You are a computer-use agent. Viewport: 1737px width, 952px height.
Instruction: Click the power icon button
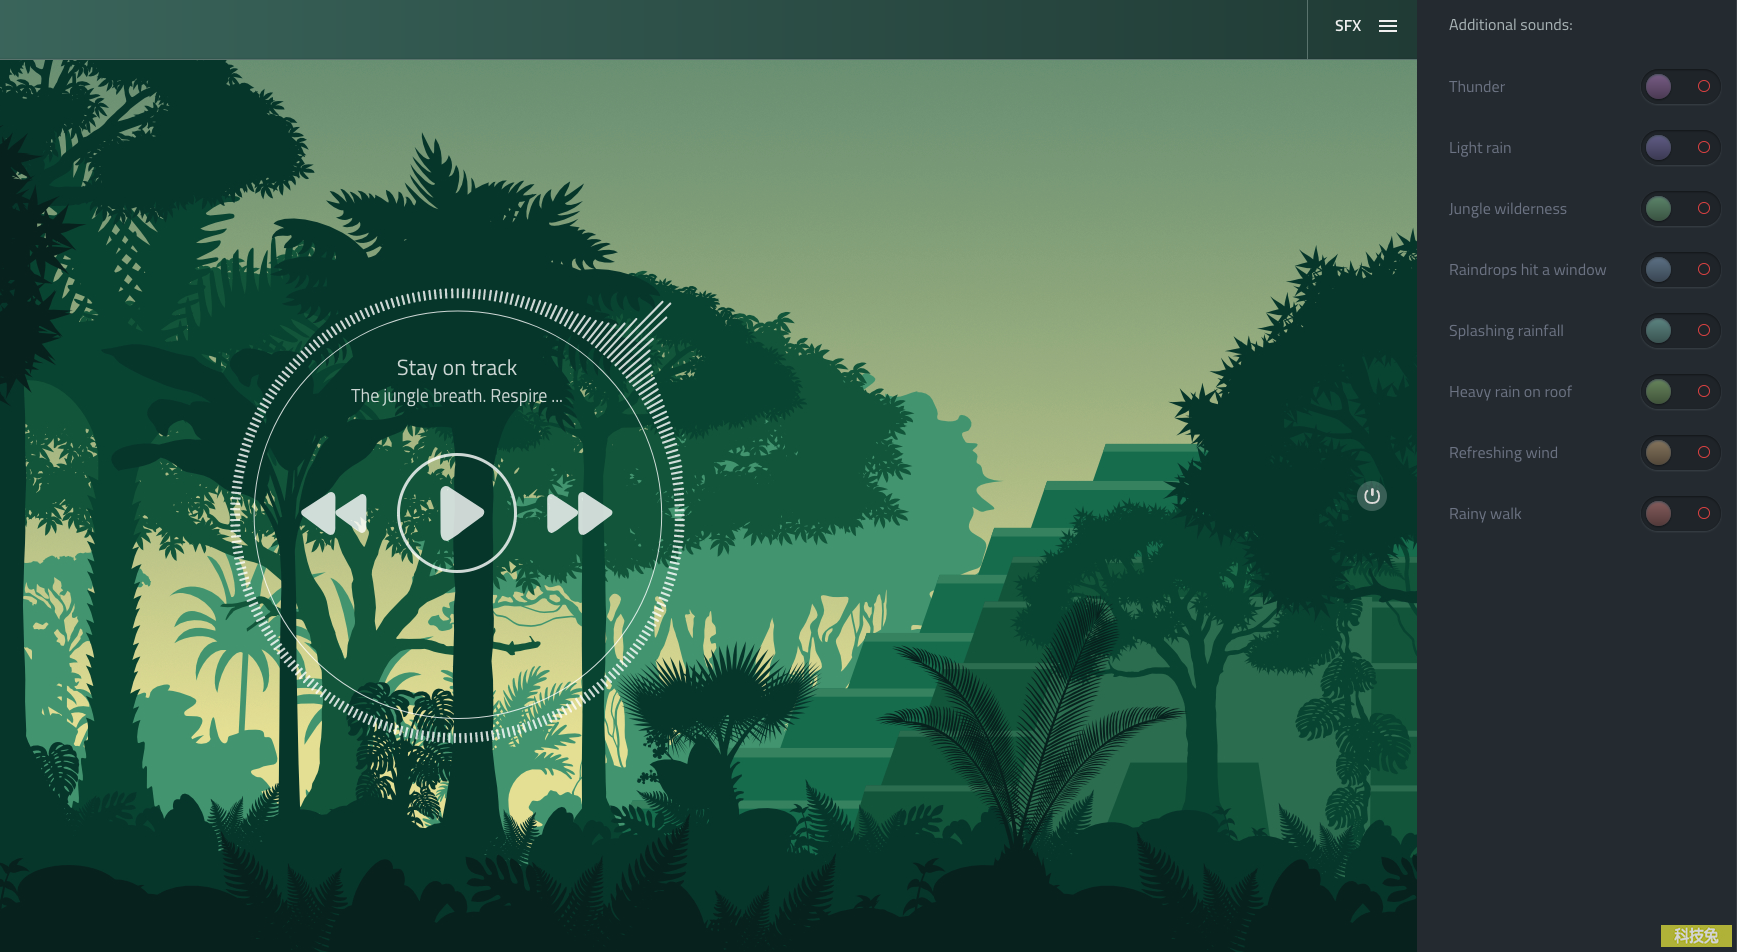click(x=1371, y=496)
